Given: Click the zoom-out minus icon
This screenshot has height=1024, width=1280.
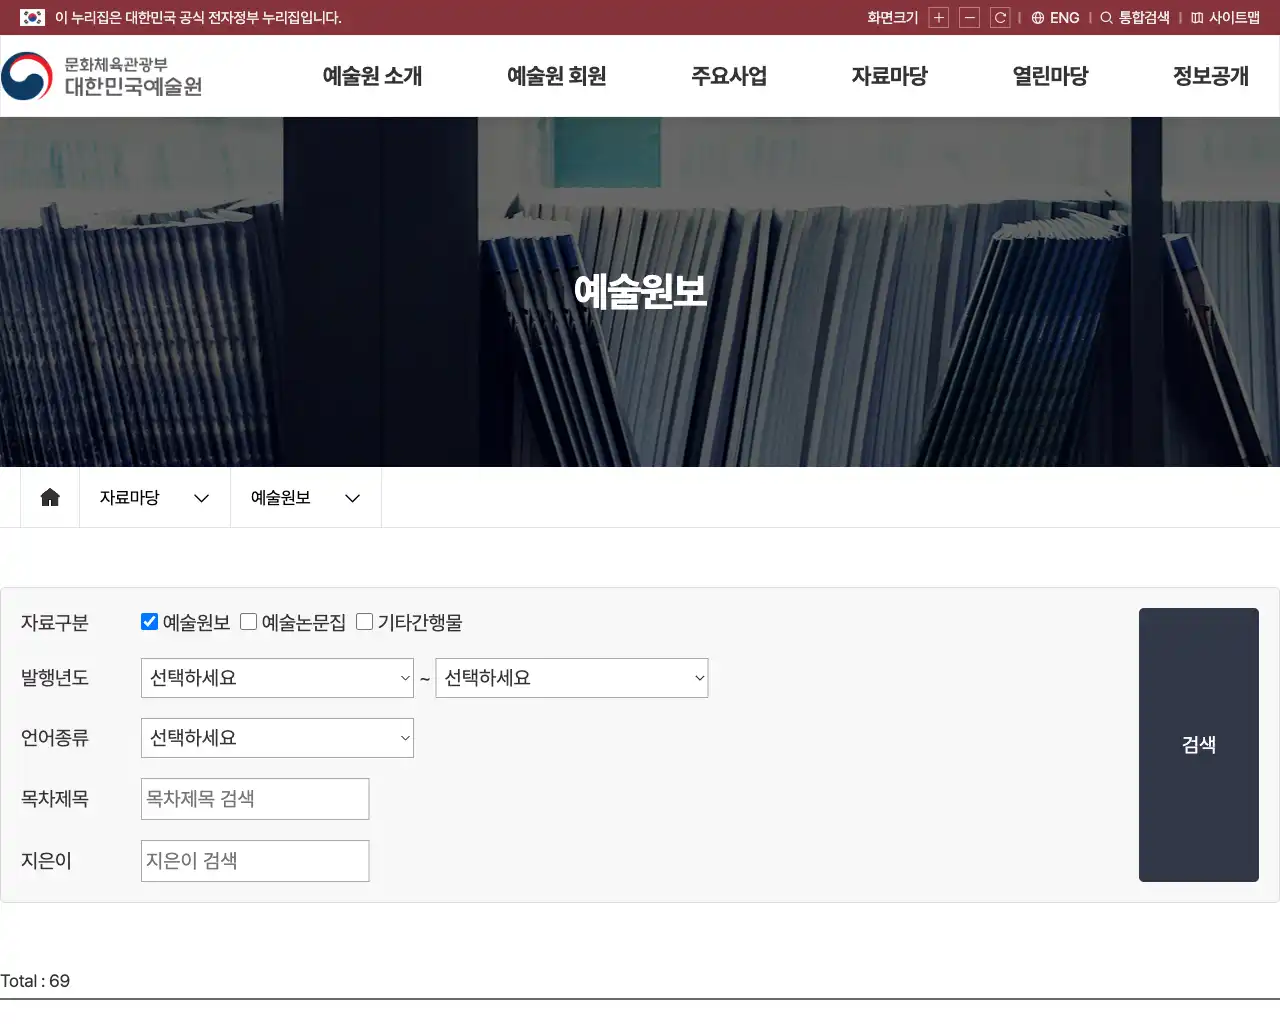Looking at the screenshot, I should coord(969,18).
